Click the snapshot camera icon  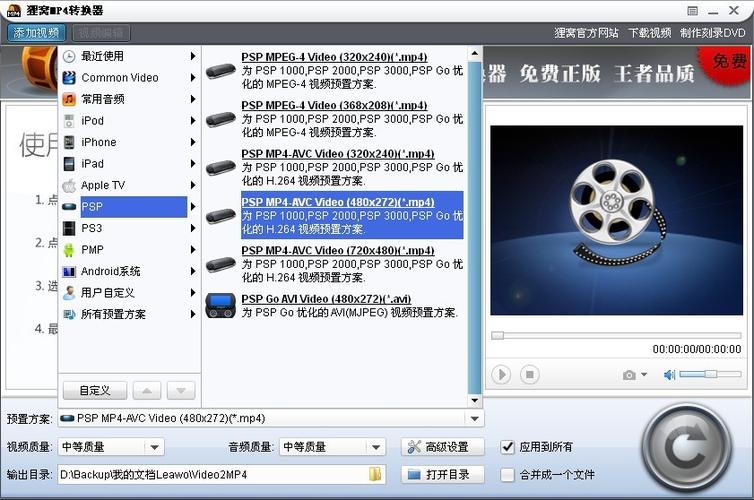[629, 375]
